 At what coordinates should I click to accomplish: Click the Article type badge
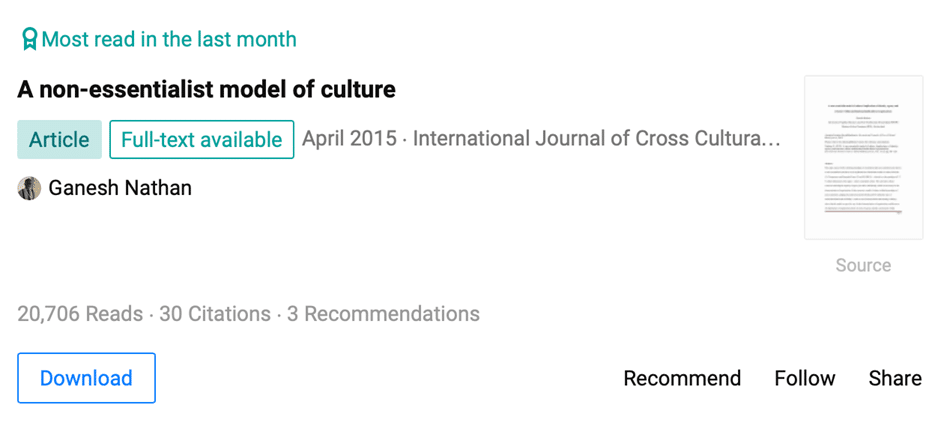(59, 140)
